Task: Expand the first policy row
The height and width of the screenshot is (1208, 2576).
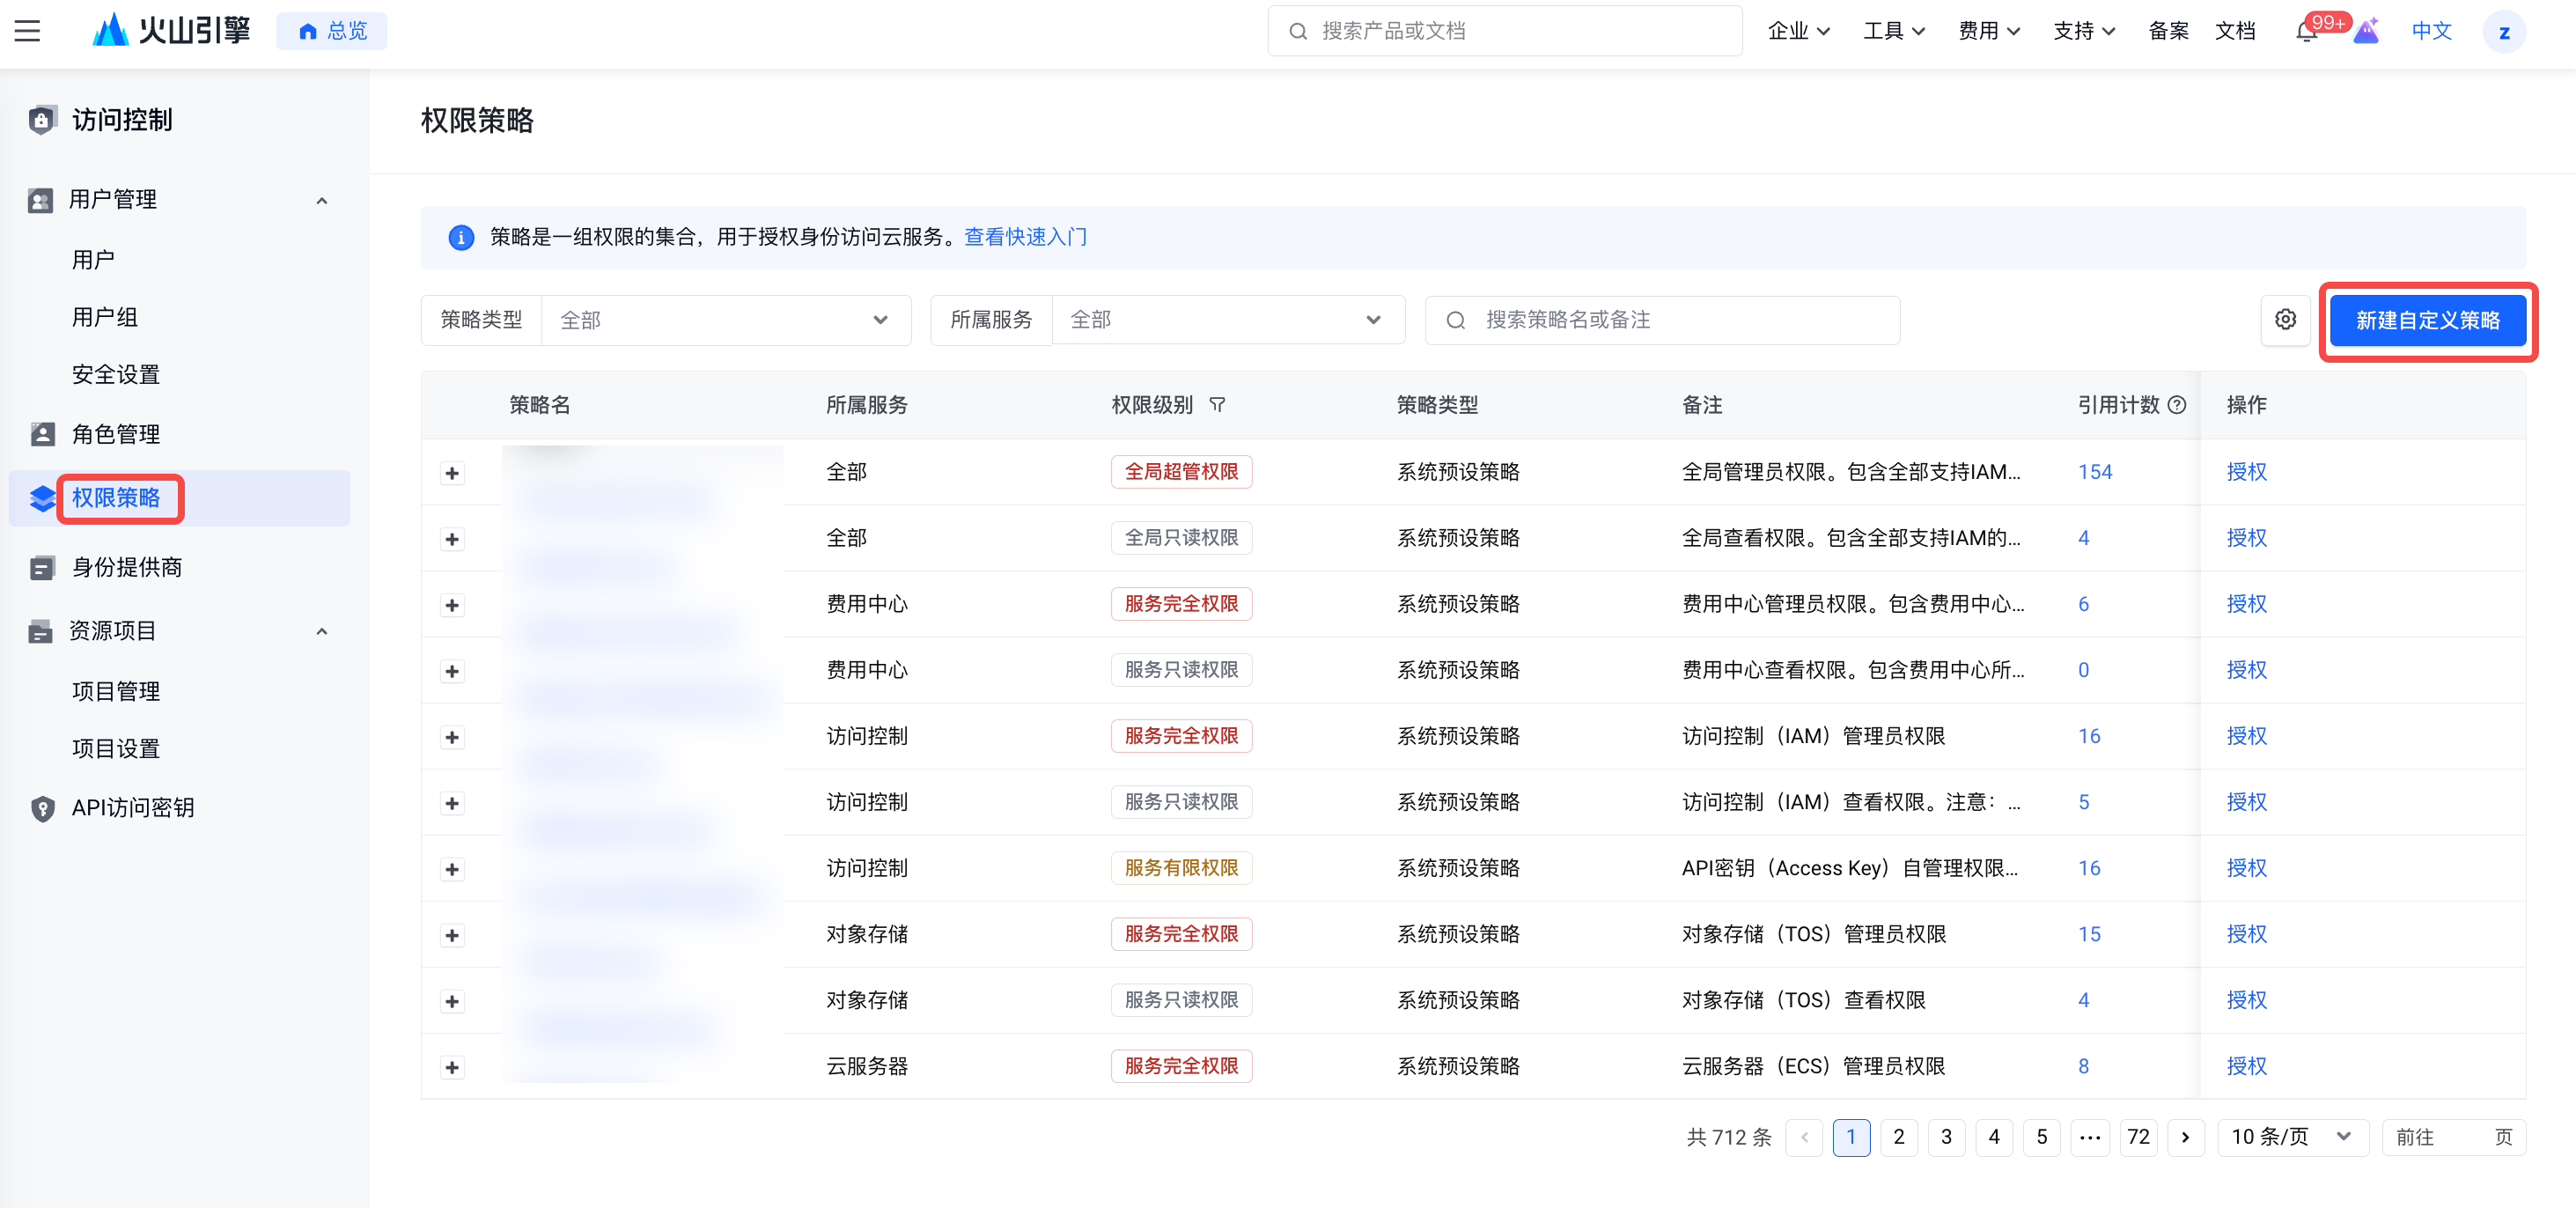Action: 452,473
